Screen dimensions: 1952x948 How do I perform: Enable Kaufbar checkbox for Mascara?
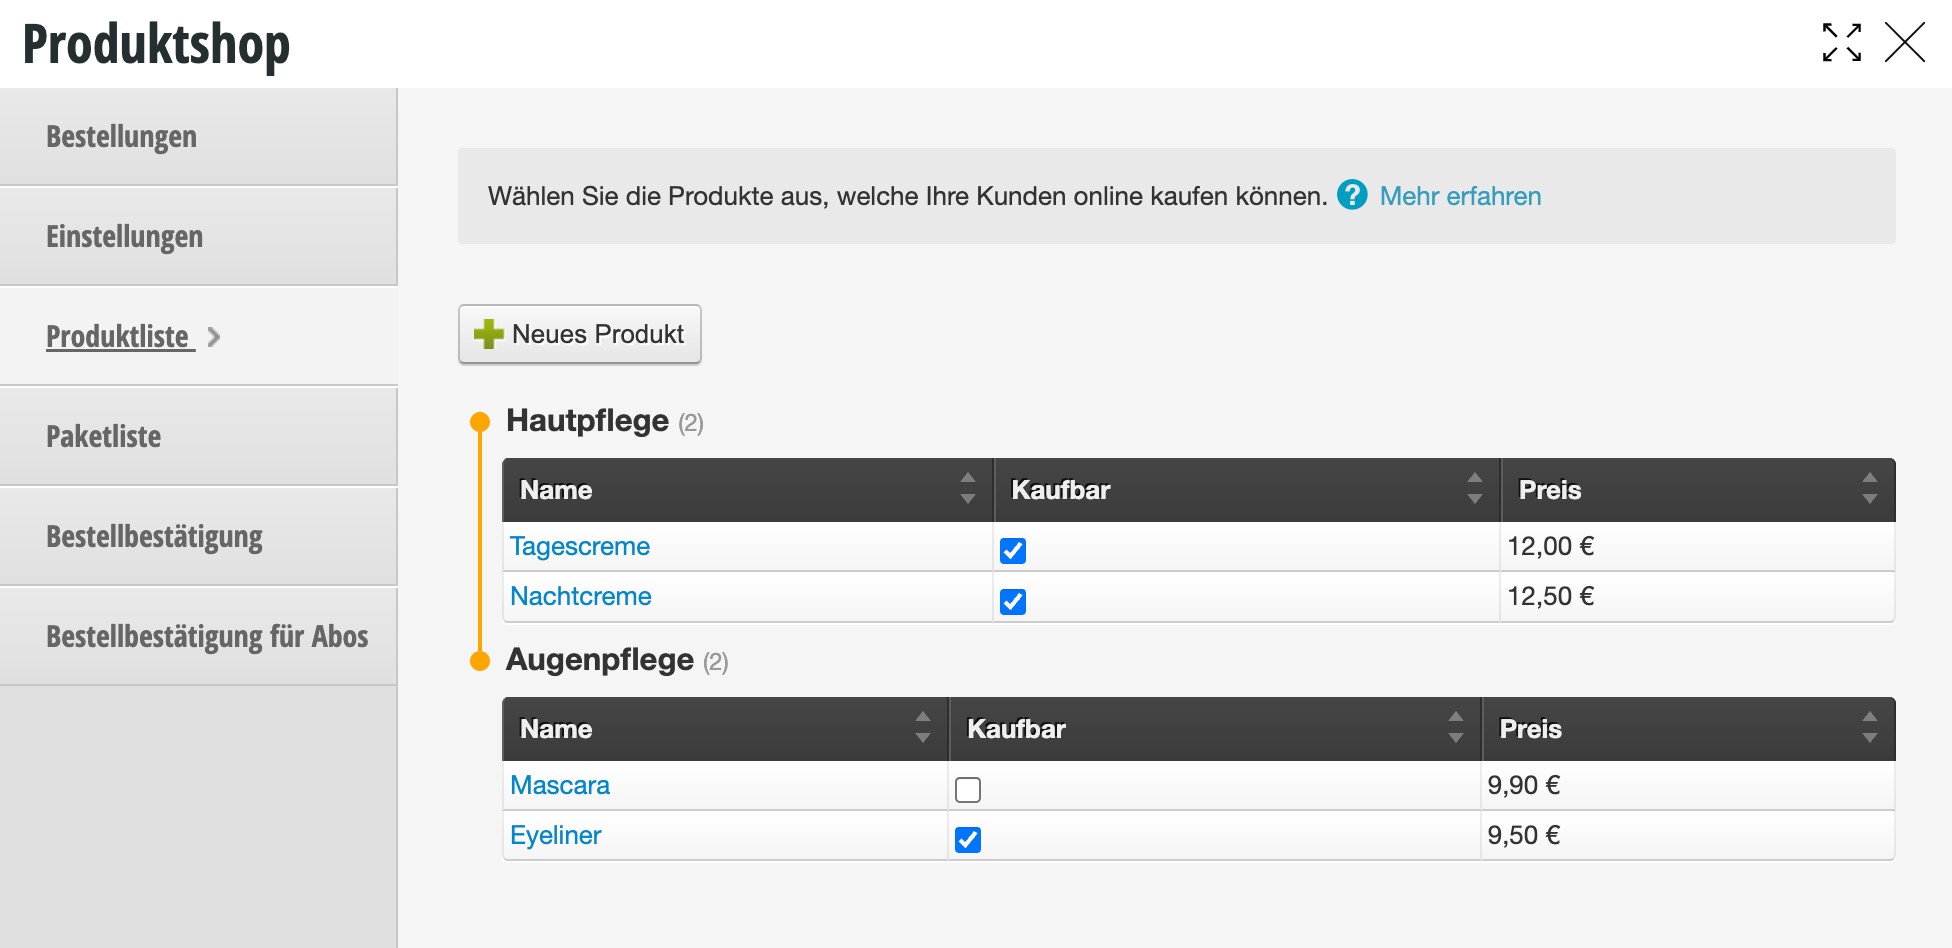point(968,790)
